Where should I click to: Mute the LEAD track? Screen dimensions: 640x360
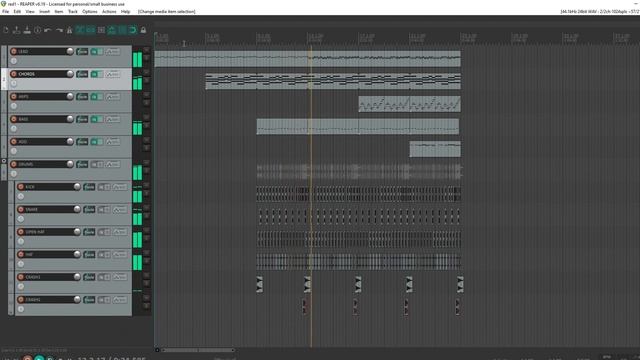click(147, 50)
